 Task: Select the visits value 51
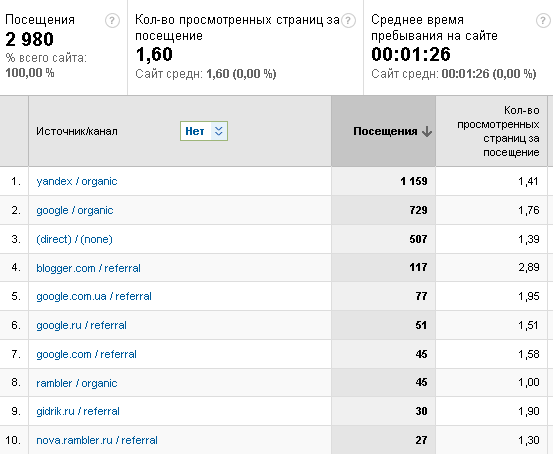421,325
